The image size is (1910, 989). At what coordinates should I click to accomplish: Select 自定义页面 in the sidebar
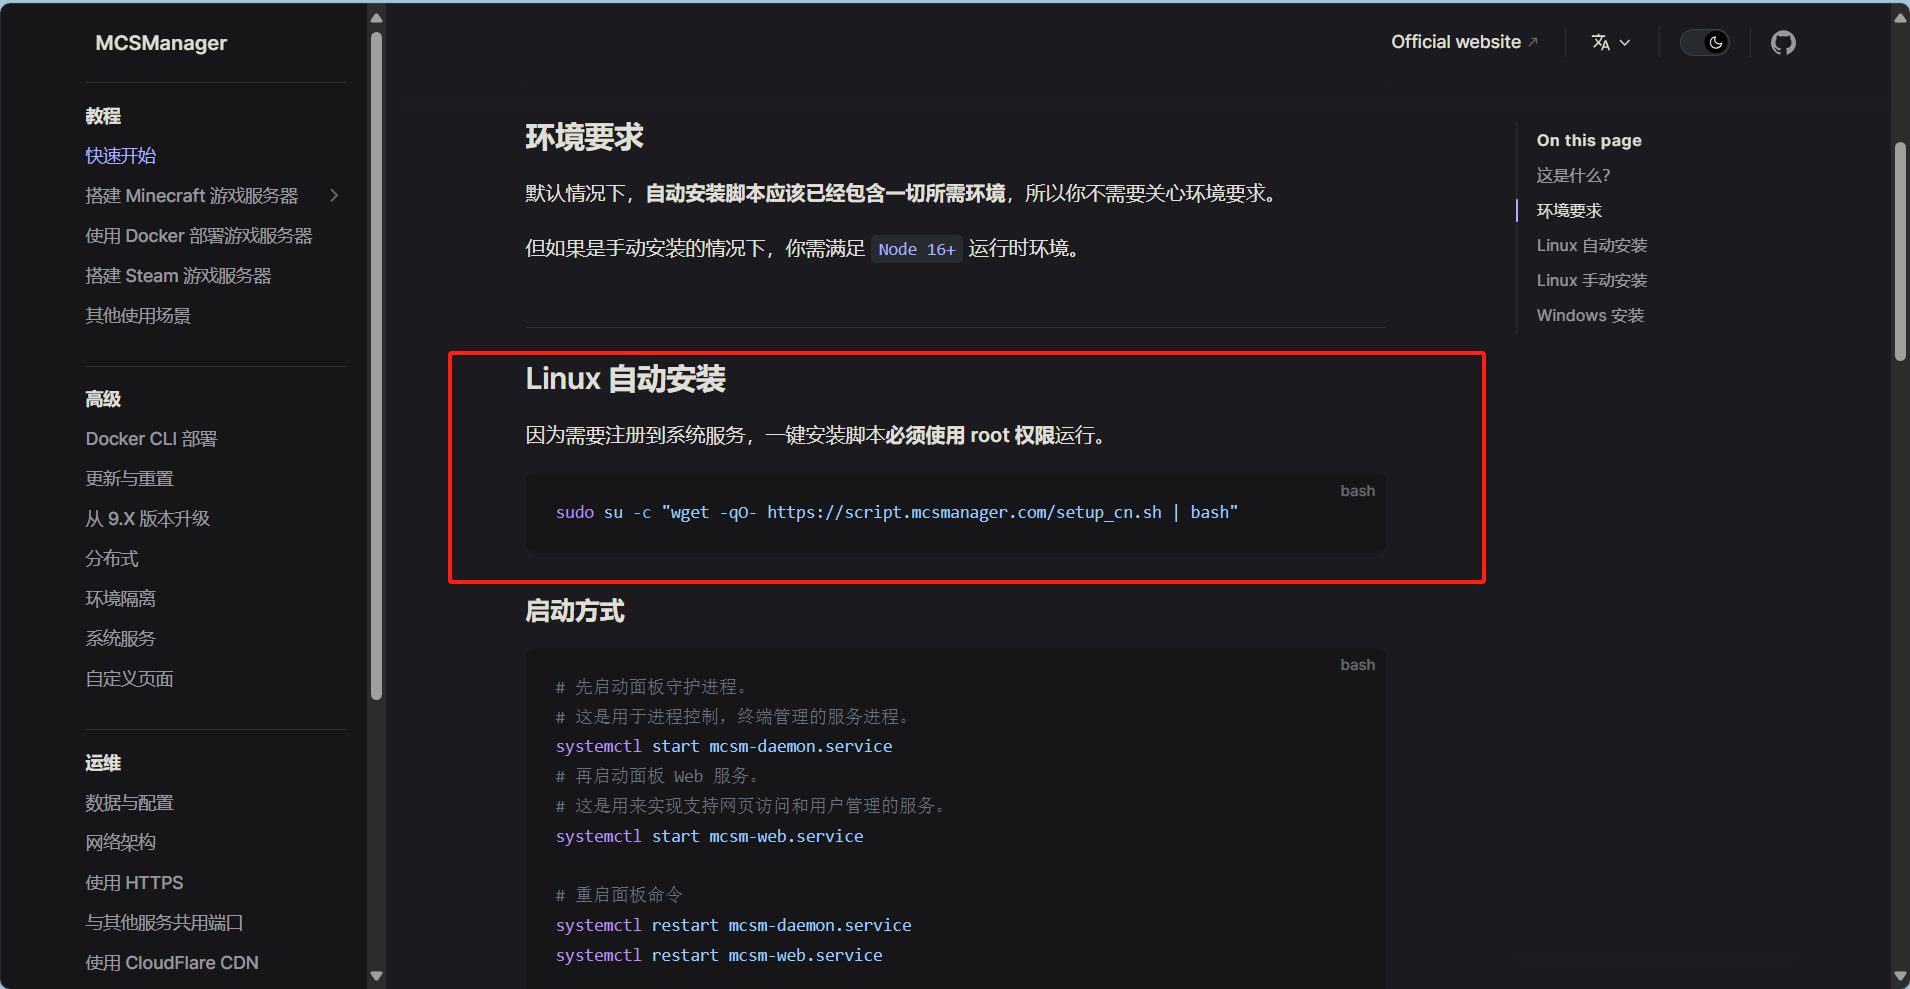click(130, 679)
